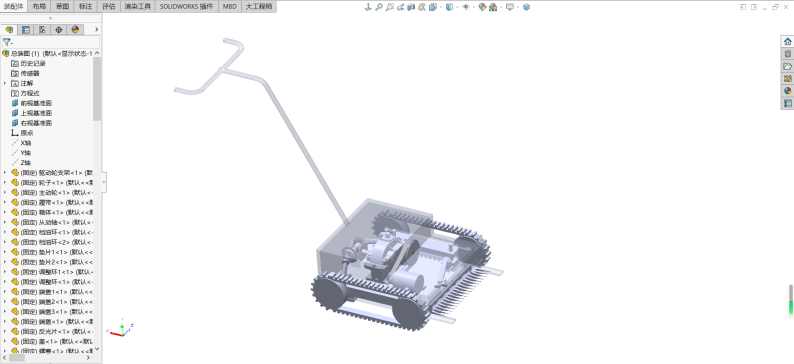Select the 方程式 tree item
This screenshot has height=364, width=794.
tap(25, 93)
